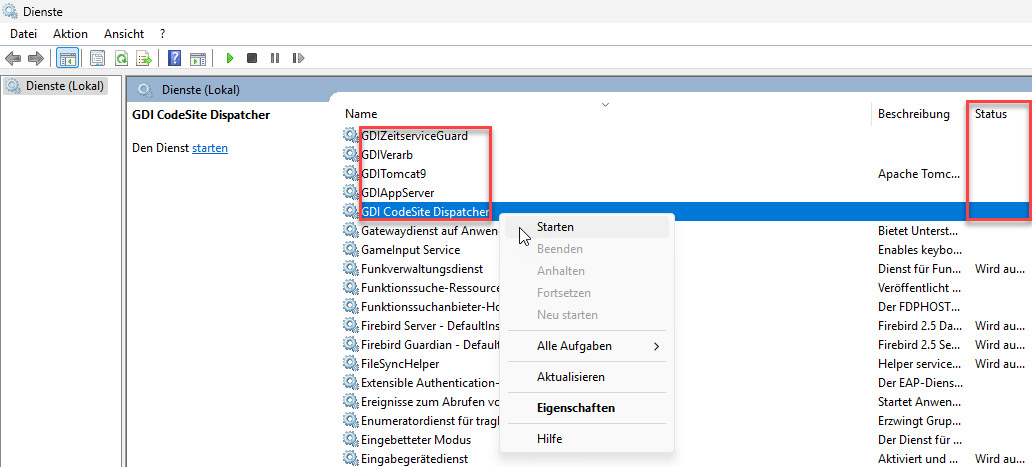Screen dimensions: 1032x467
Task: Select the FileSyncHelper service name
Action: 400,364
